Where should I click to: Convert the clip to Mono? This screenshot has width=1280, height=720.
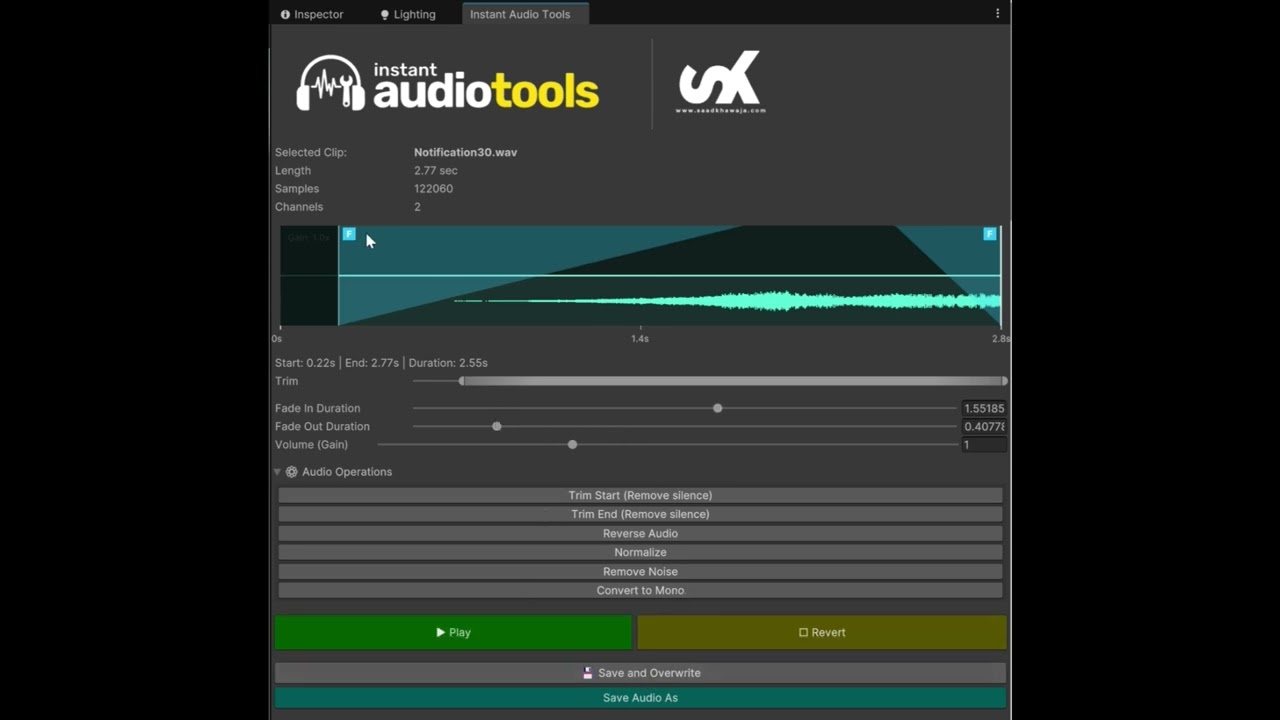[640, 590]
